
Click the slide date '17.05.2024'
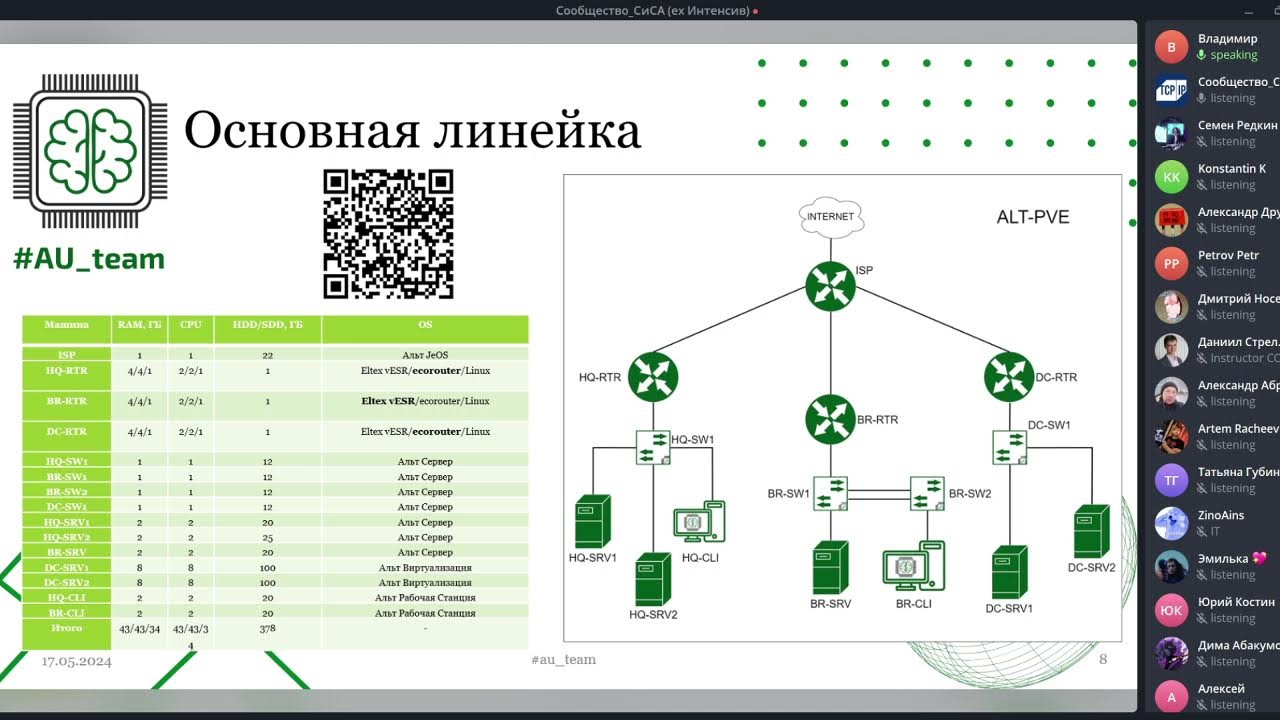coord(77,661)
